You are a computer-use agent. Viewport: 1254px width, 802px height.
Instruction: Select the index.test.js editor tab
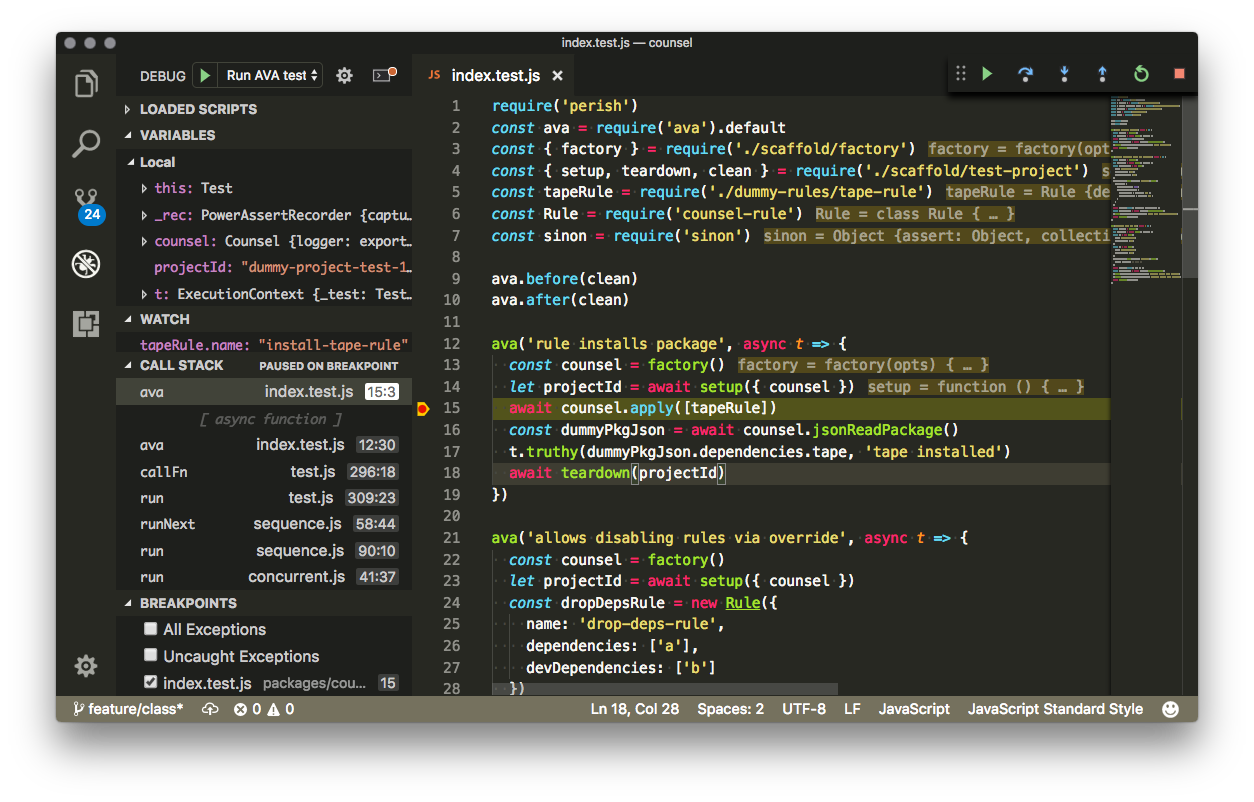[x=495, y=76]
